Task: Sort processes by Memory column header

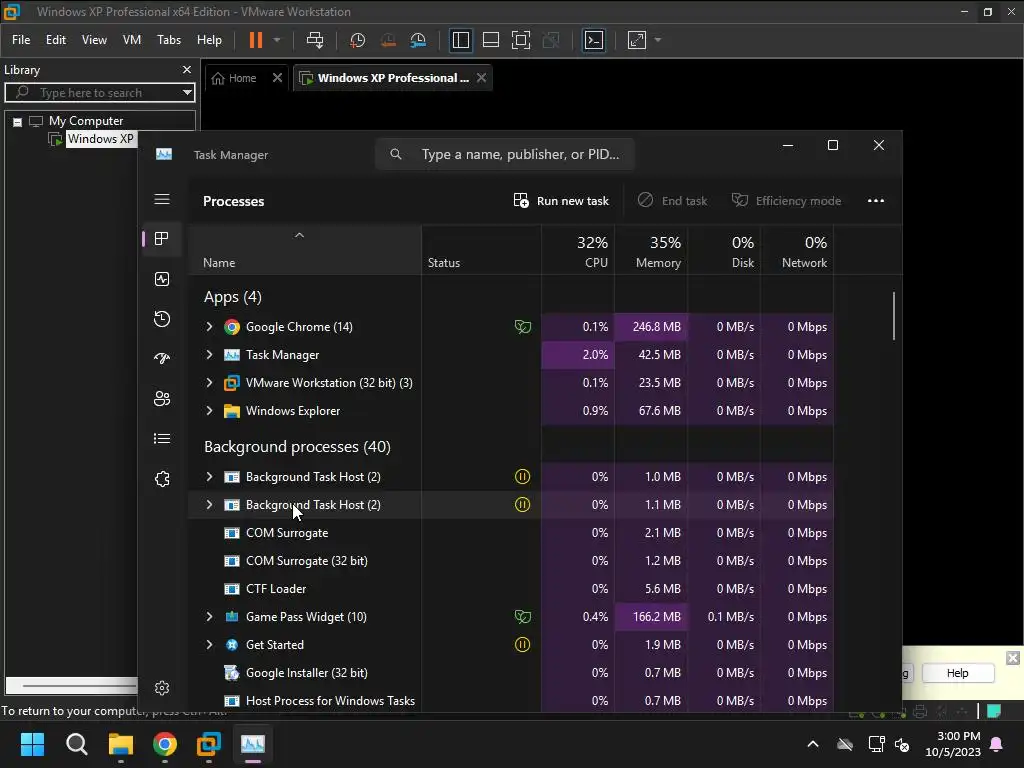Action: coord(651,251)
